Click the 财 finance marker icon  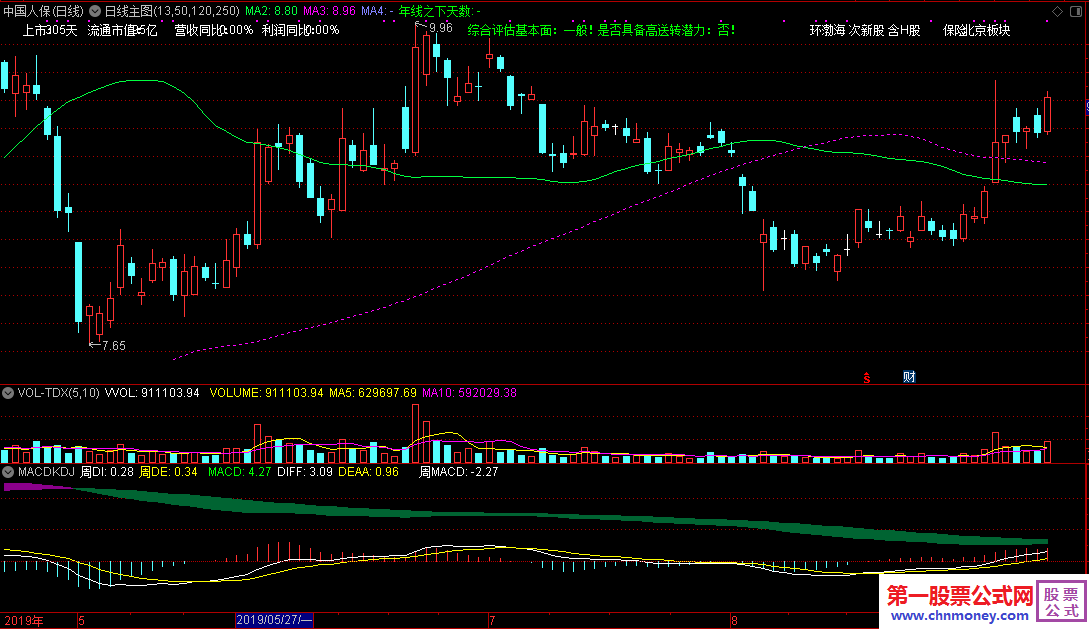909,377
